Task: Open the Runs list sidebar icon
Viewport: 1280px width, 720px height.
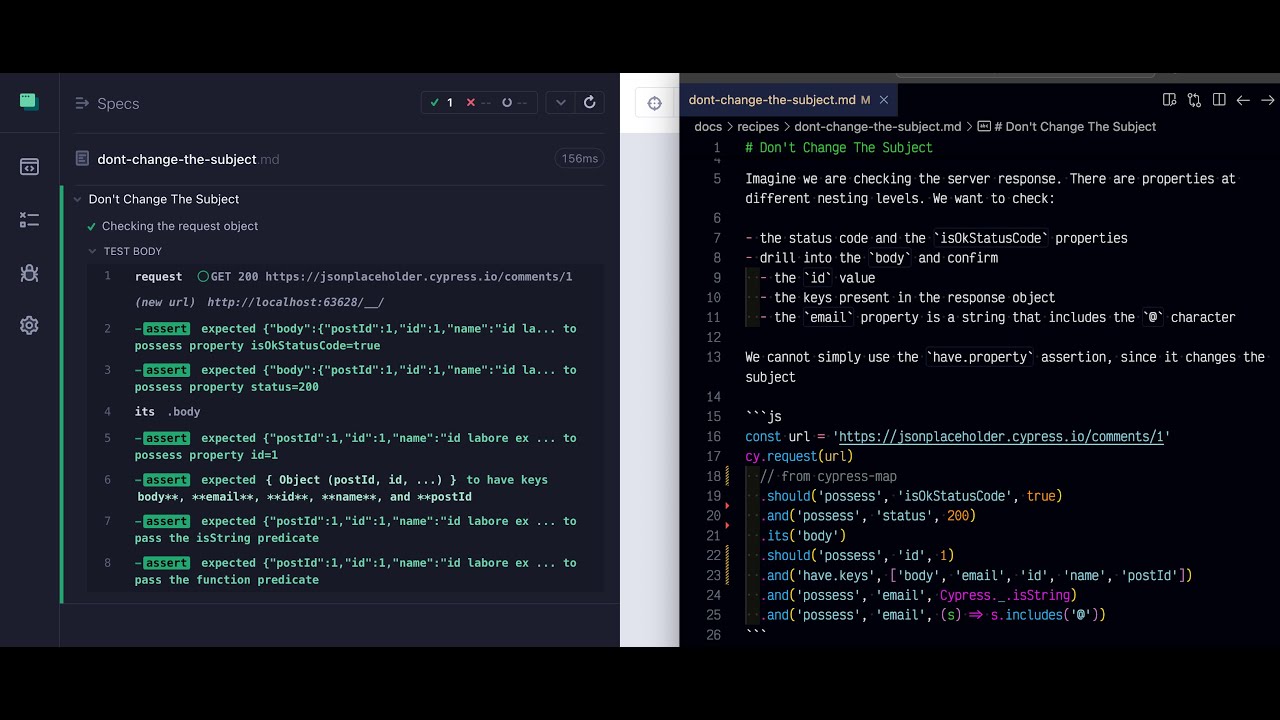Action: coord(29,220)
